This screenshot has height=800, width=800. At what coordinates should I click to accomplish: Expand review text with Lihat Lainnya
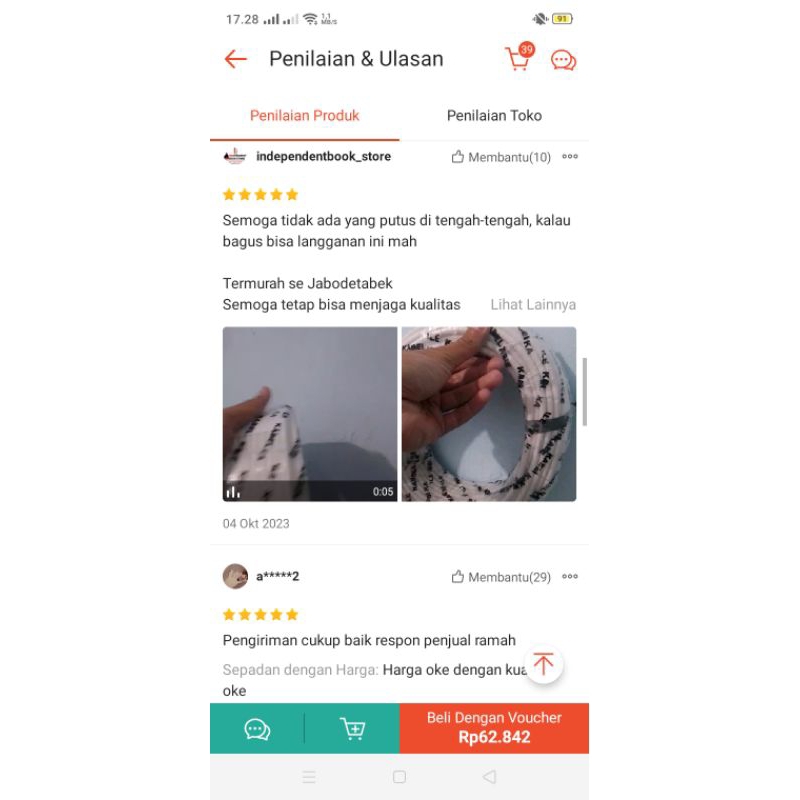click(533, 305)
